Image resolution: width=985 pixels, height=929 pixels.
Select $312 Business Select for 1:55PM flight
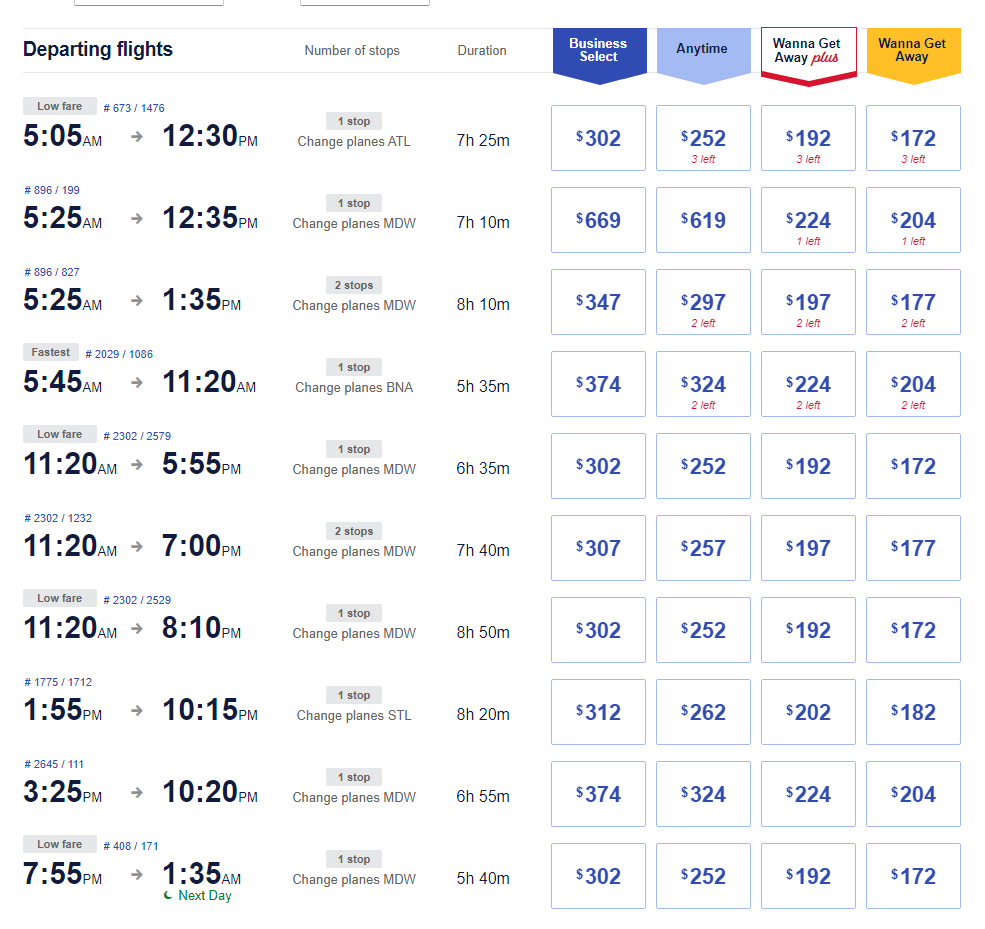point(598,712)
